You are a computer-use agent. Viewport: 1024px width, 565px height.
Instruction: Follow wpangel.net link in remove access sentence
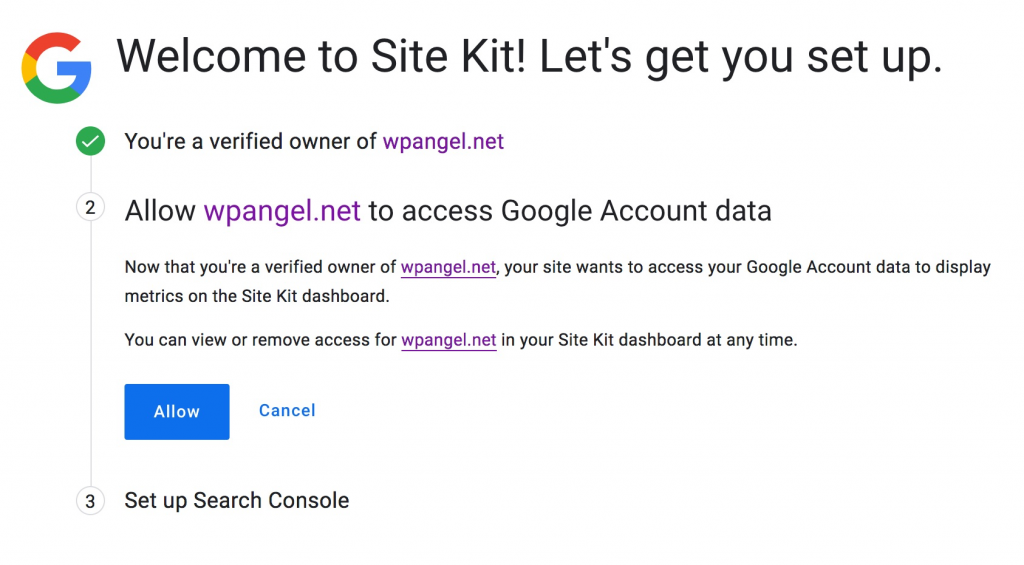tap(449, 340)
